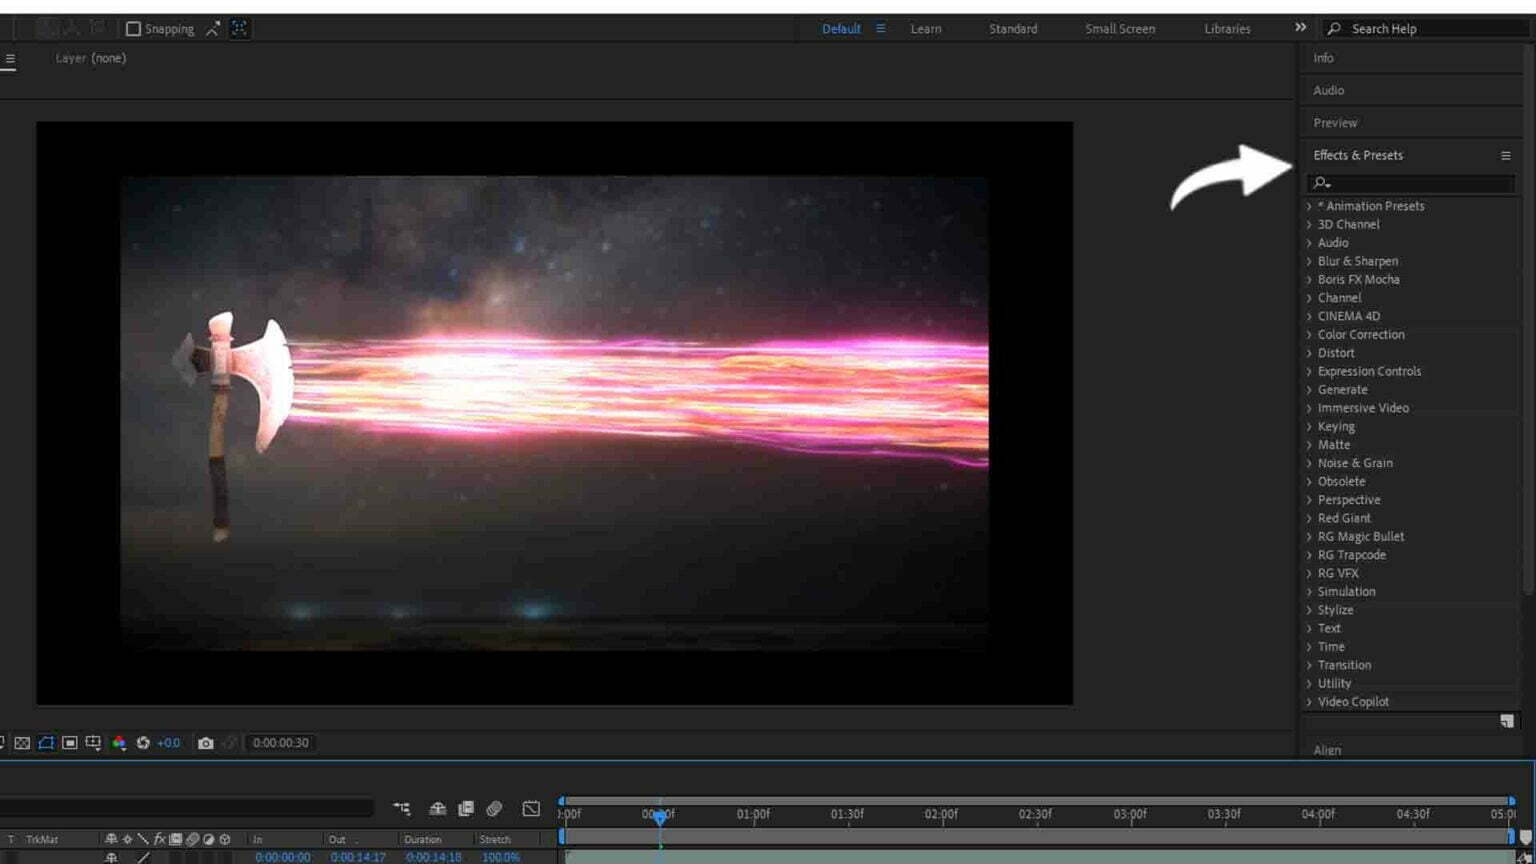This screenshot has width=1536, height=864.
Task: Expand the Color Correction effects category
Action: click(x=1359, y=334)
